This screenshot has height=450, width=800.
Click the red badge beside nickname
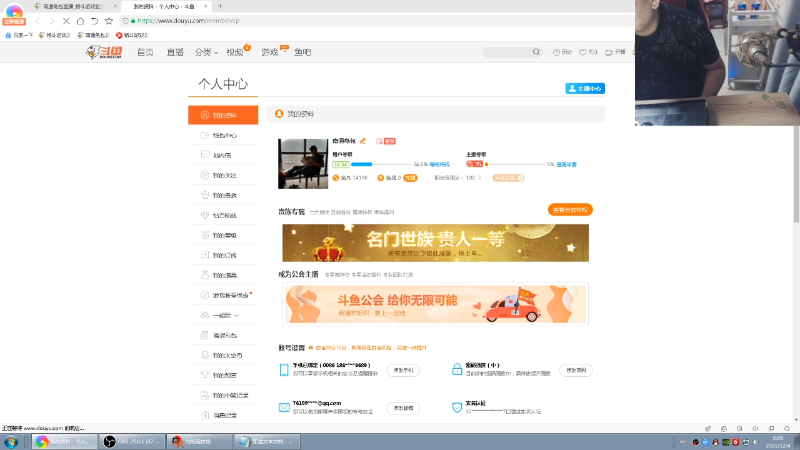pos(386,141)
